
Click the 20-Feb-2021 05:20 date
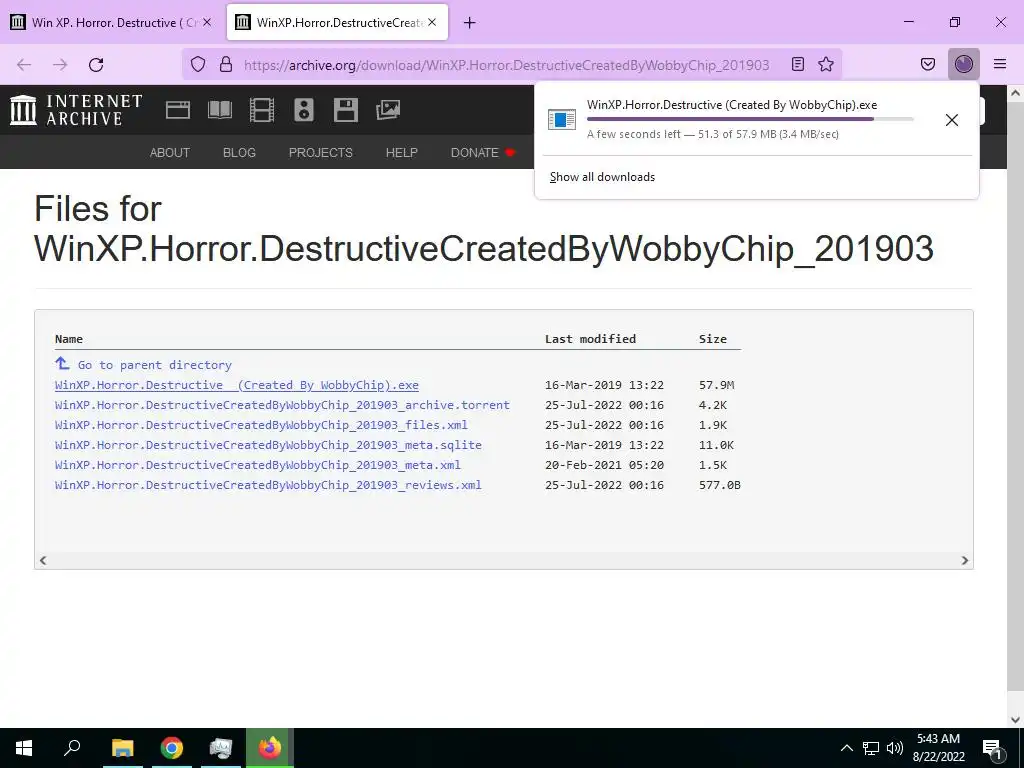604,465
